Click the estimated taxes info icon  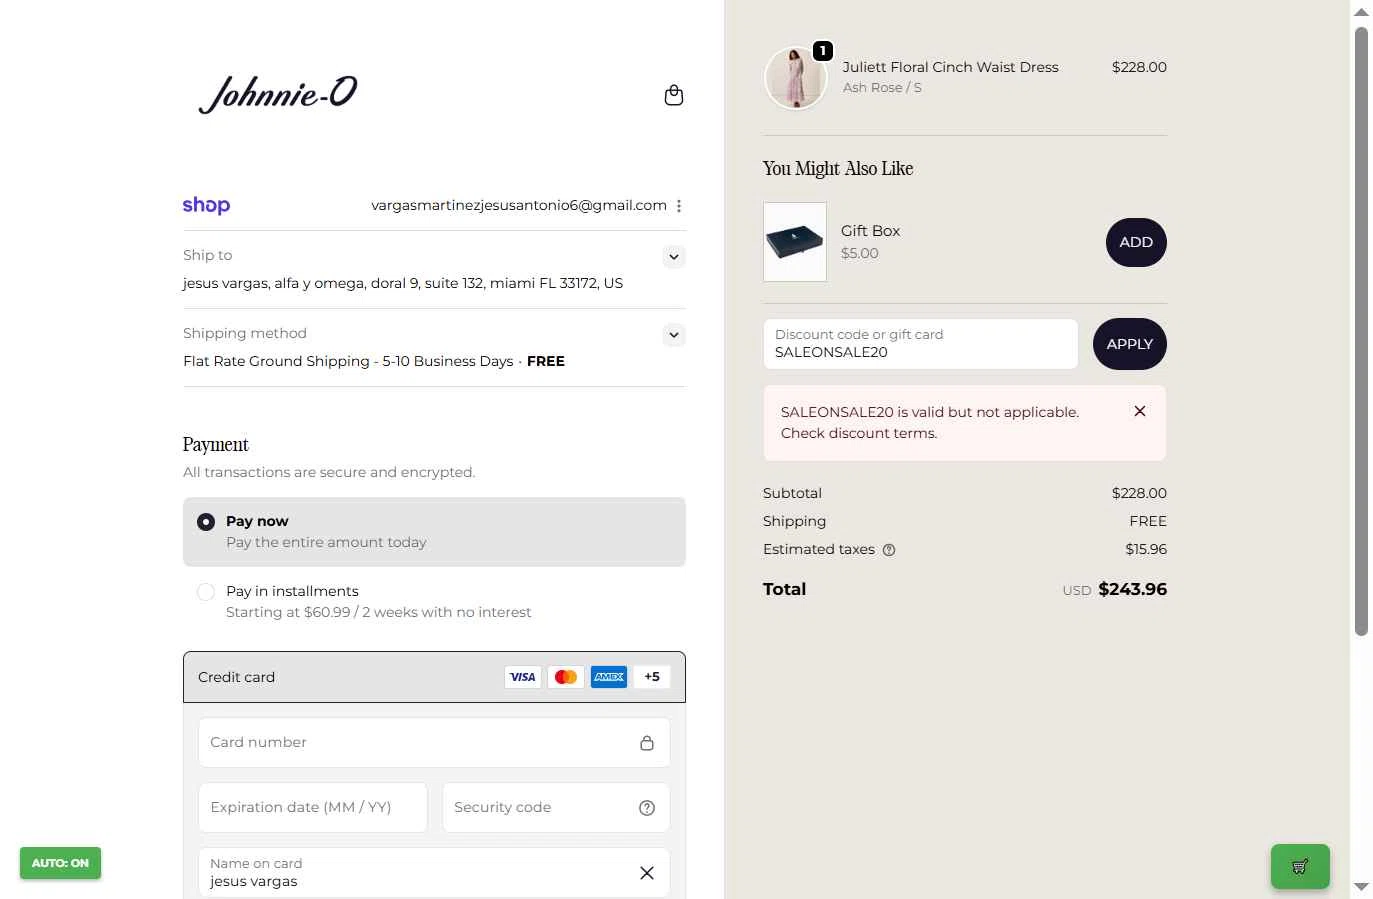(x=889, y=550)
